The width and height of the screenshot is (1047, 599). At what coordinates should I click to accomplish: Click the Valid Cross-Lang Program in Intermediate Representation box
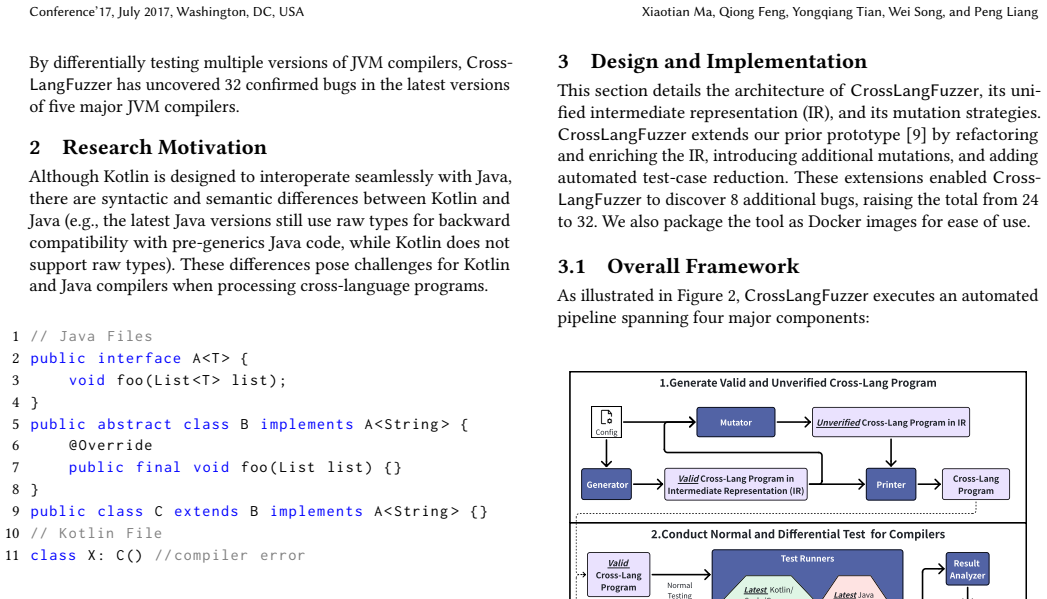736,484
